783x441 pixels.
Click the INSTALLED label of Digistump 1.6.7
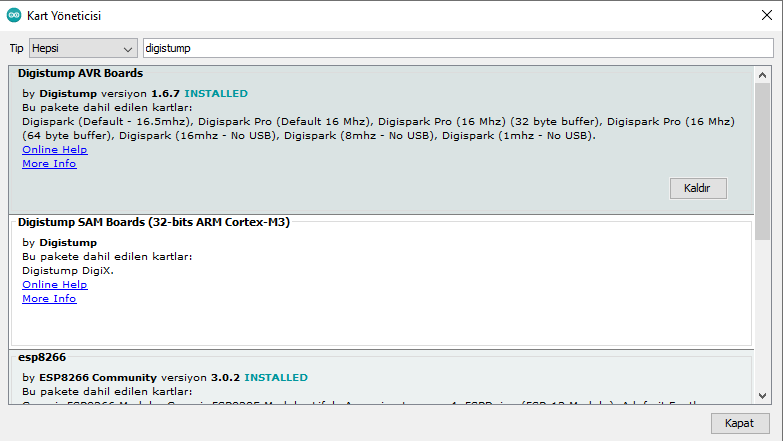pyautogui.click(x=215, y=94)
